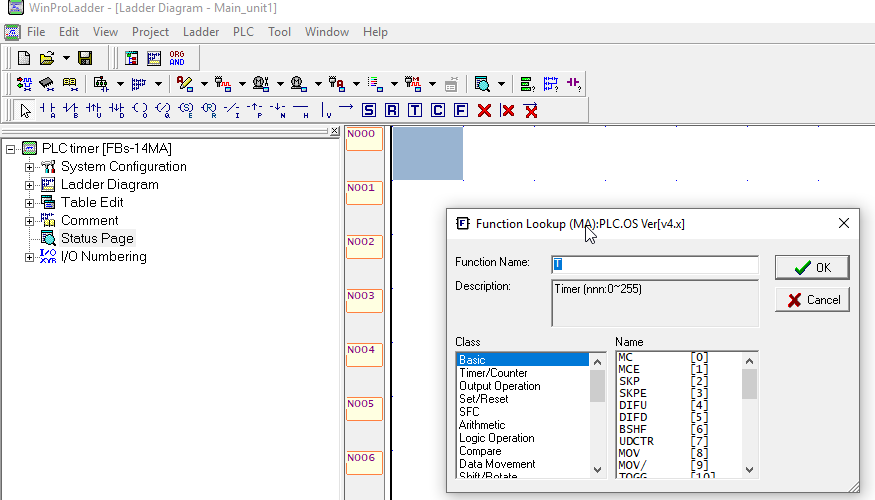The width and height of the screenshot is (875, 500).
Task: Select Data Movement class
Action: coord(497,464)
